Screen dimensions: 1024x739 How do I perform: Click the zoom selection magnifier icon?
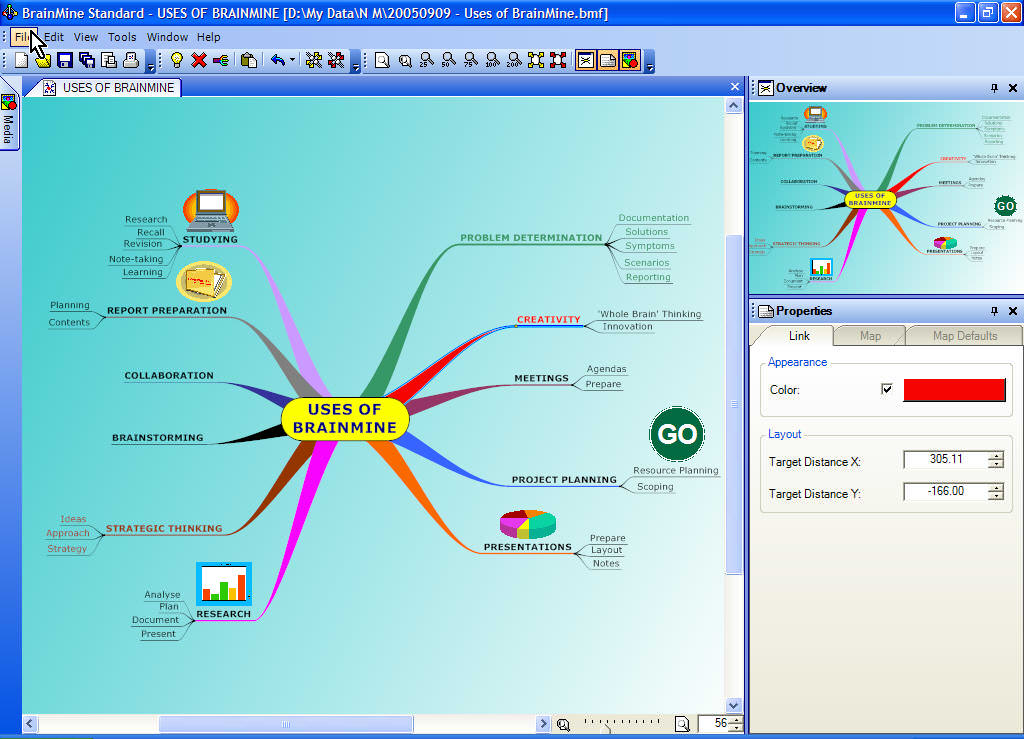pos(405,61)
